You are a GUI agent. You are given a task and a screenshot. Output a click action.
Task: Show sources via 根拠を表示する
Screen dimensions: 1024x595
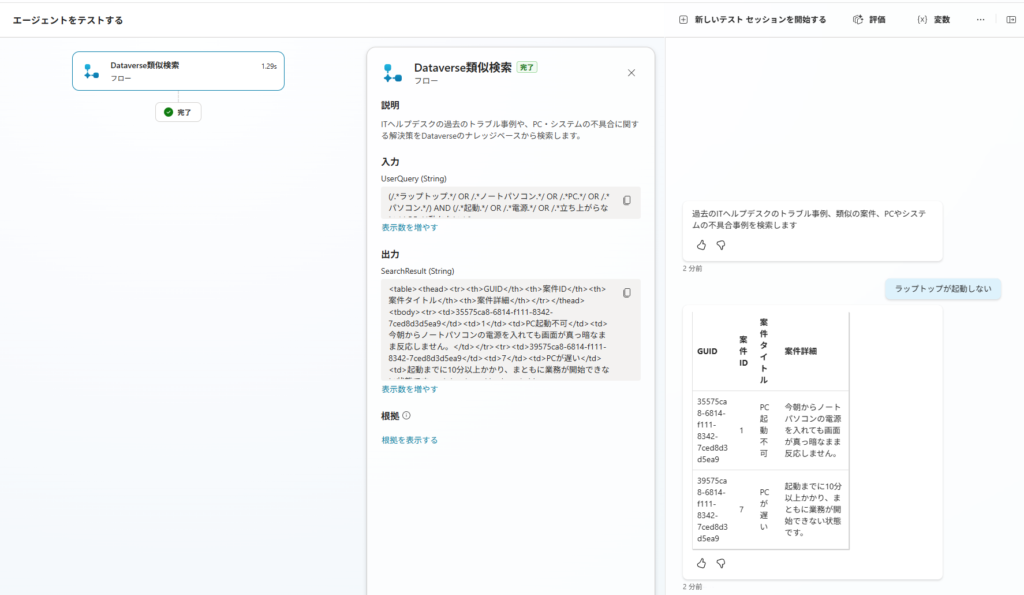tap(409, 440)
